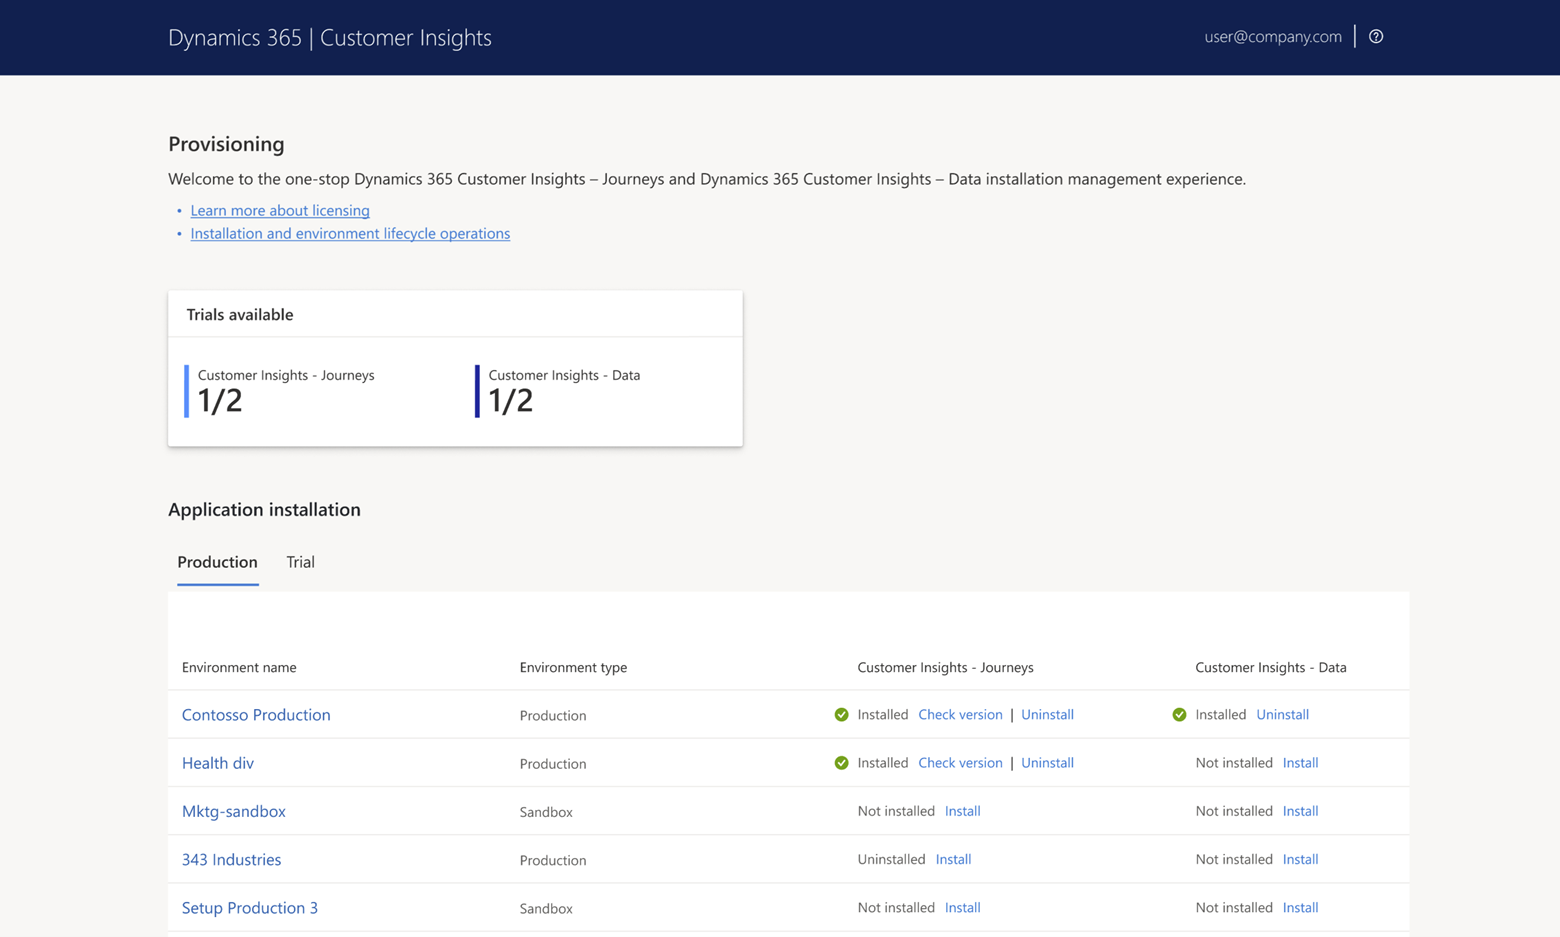Switch to the Trial tab

(x=300, y=562)
